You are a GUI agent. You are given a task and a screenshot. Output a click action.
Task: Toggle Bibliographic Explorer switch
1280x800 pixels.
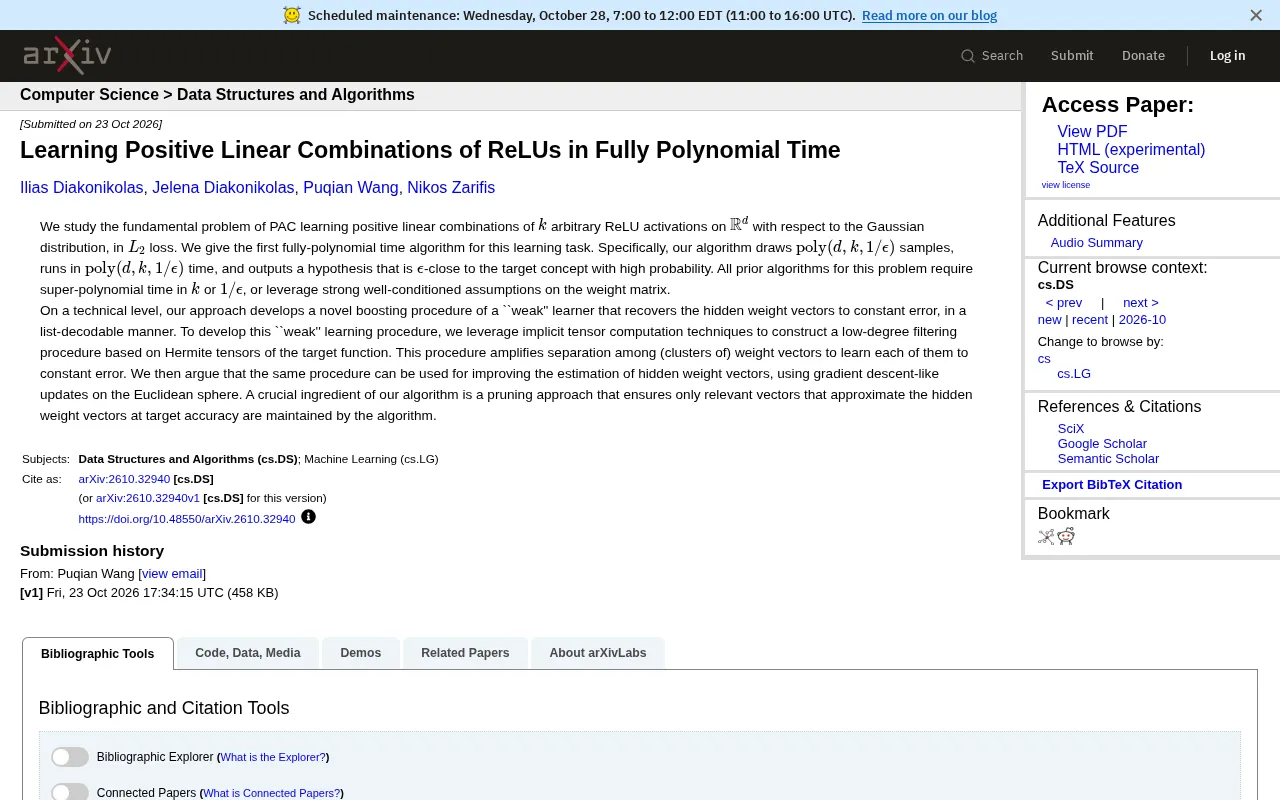[70, 757]
